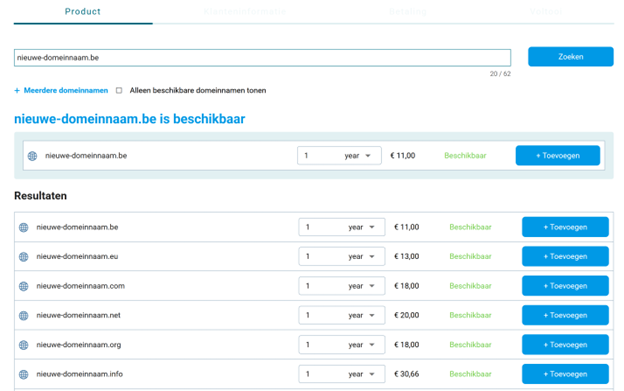Image resolution: width=624 pixels, height=391 pixels.
Task: Click globe icon for nieuwe-domeinnaam.net result
Action: point(24,315)
